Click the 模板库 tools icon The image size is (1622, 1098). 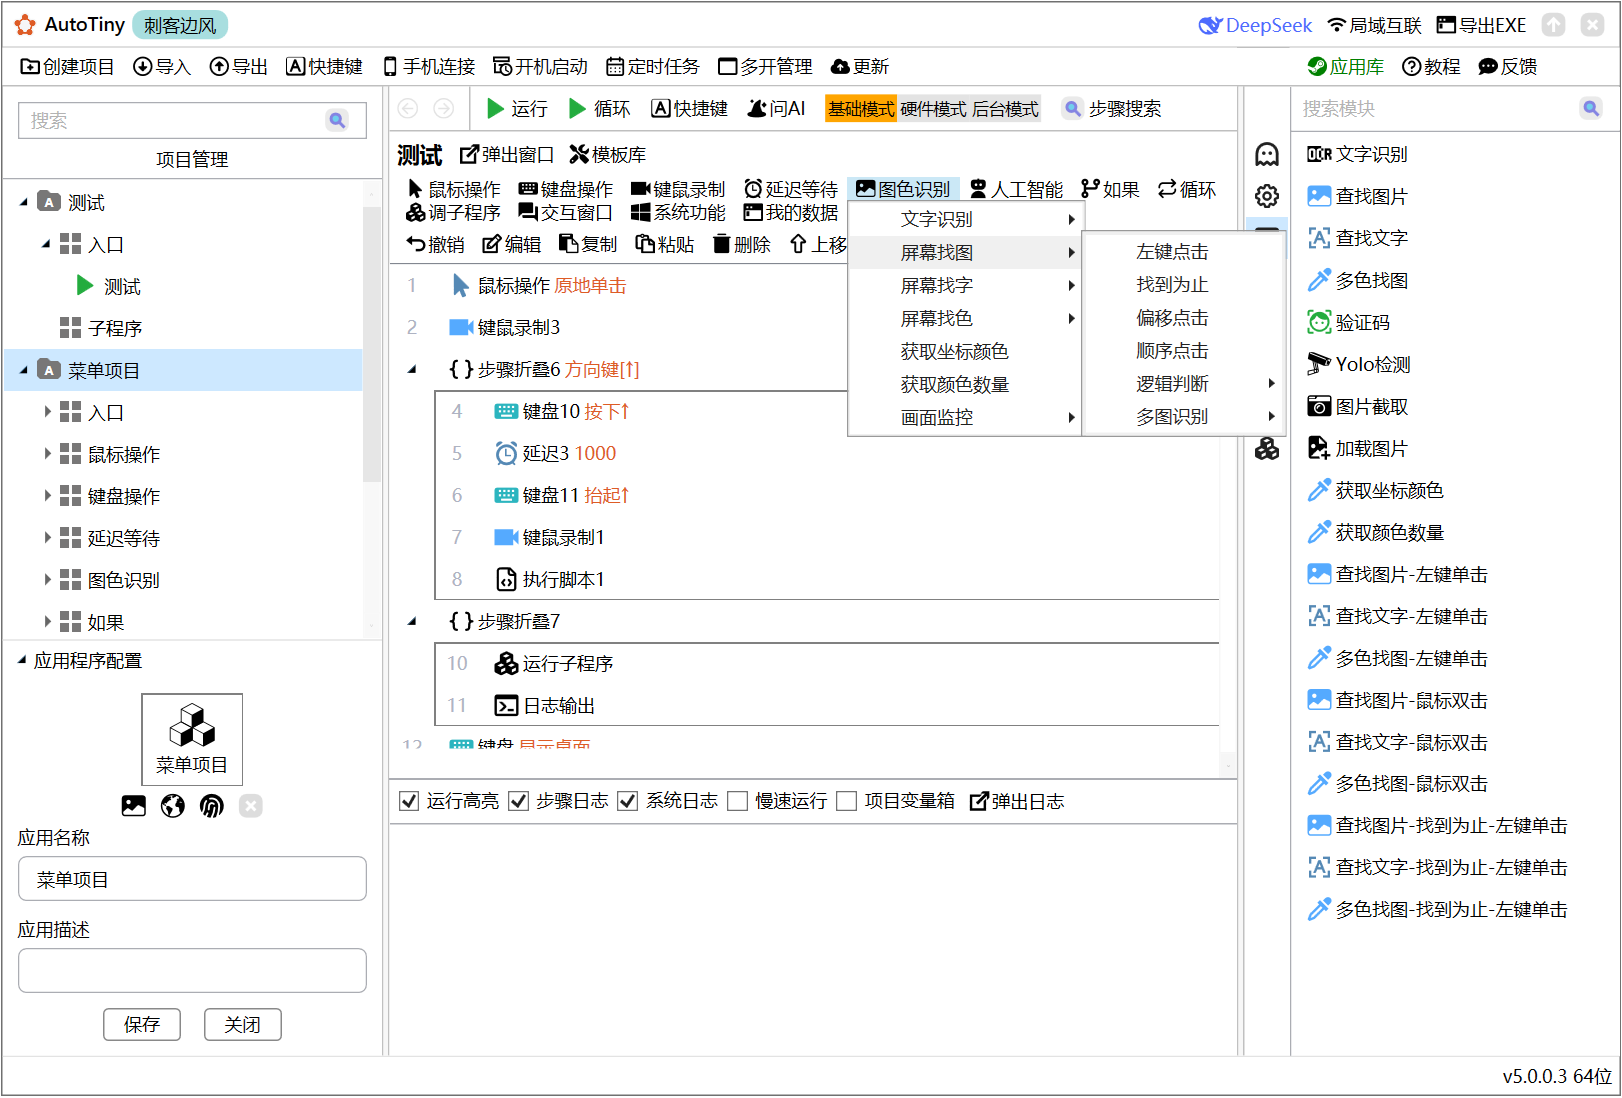(x=579, y=154)
